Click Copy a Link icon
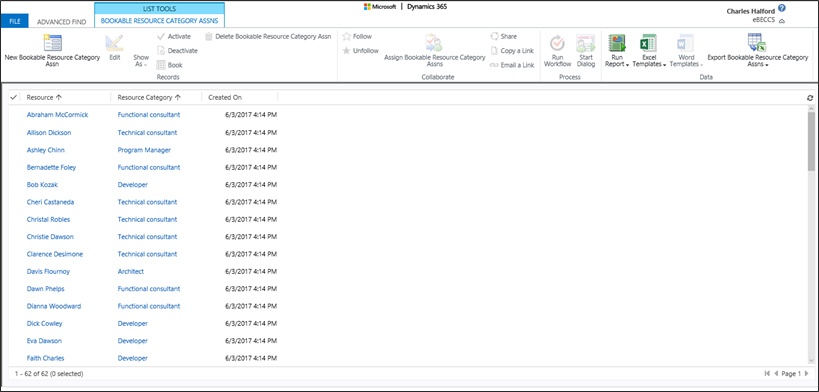The height and width of the screenshot is (392, 819). (x=495, y=51)
